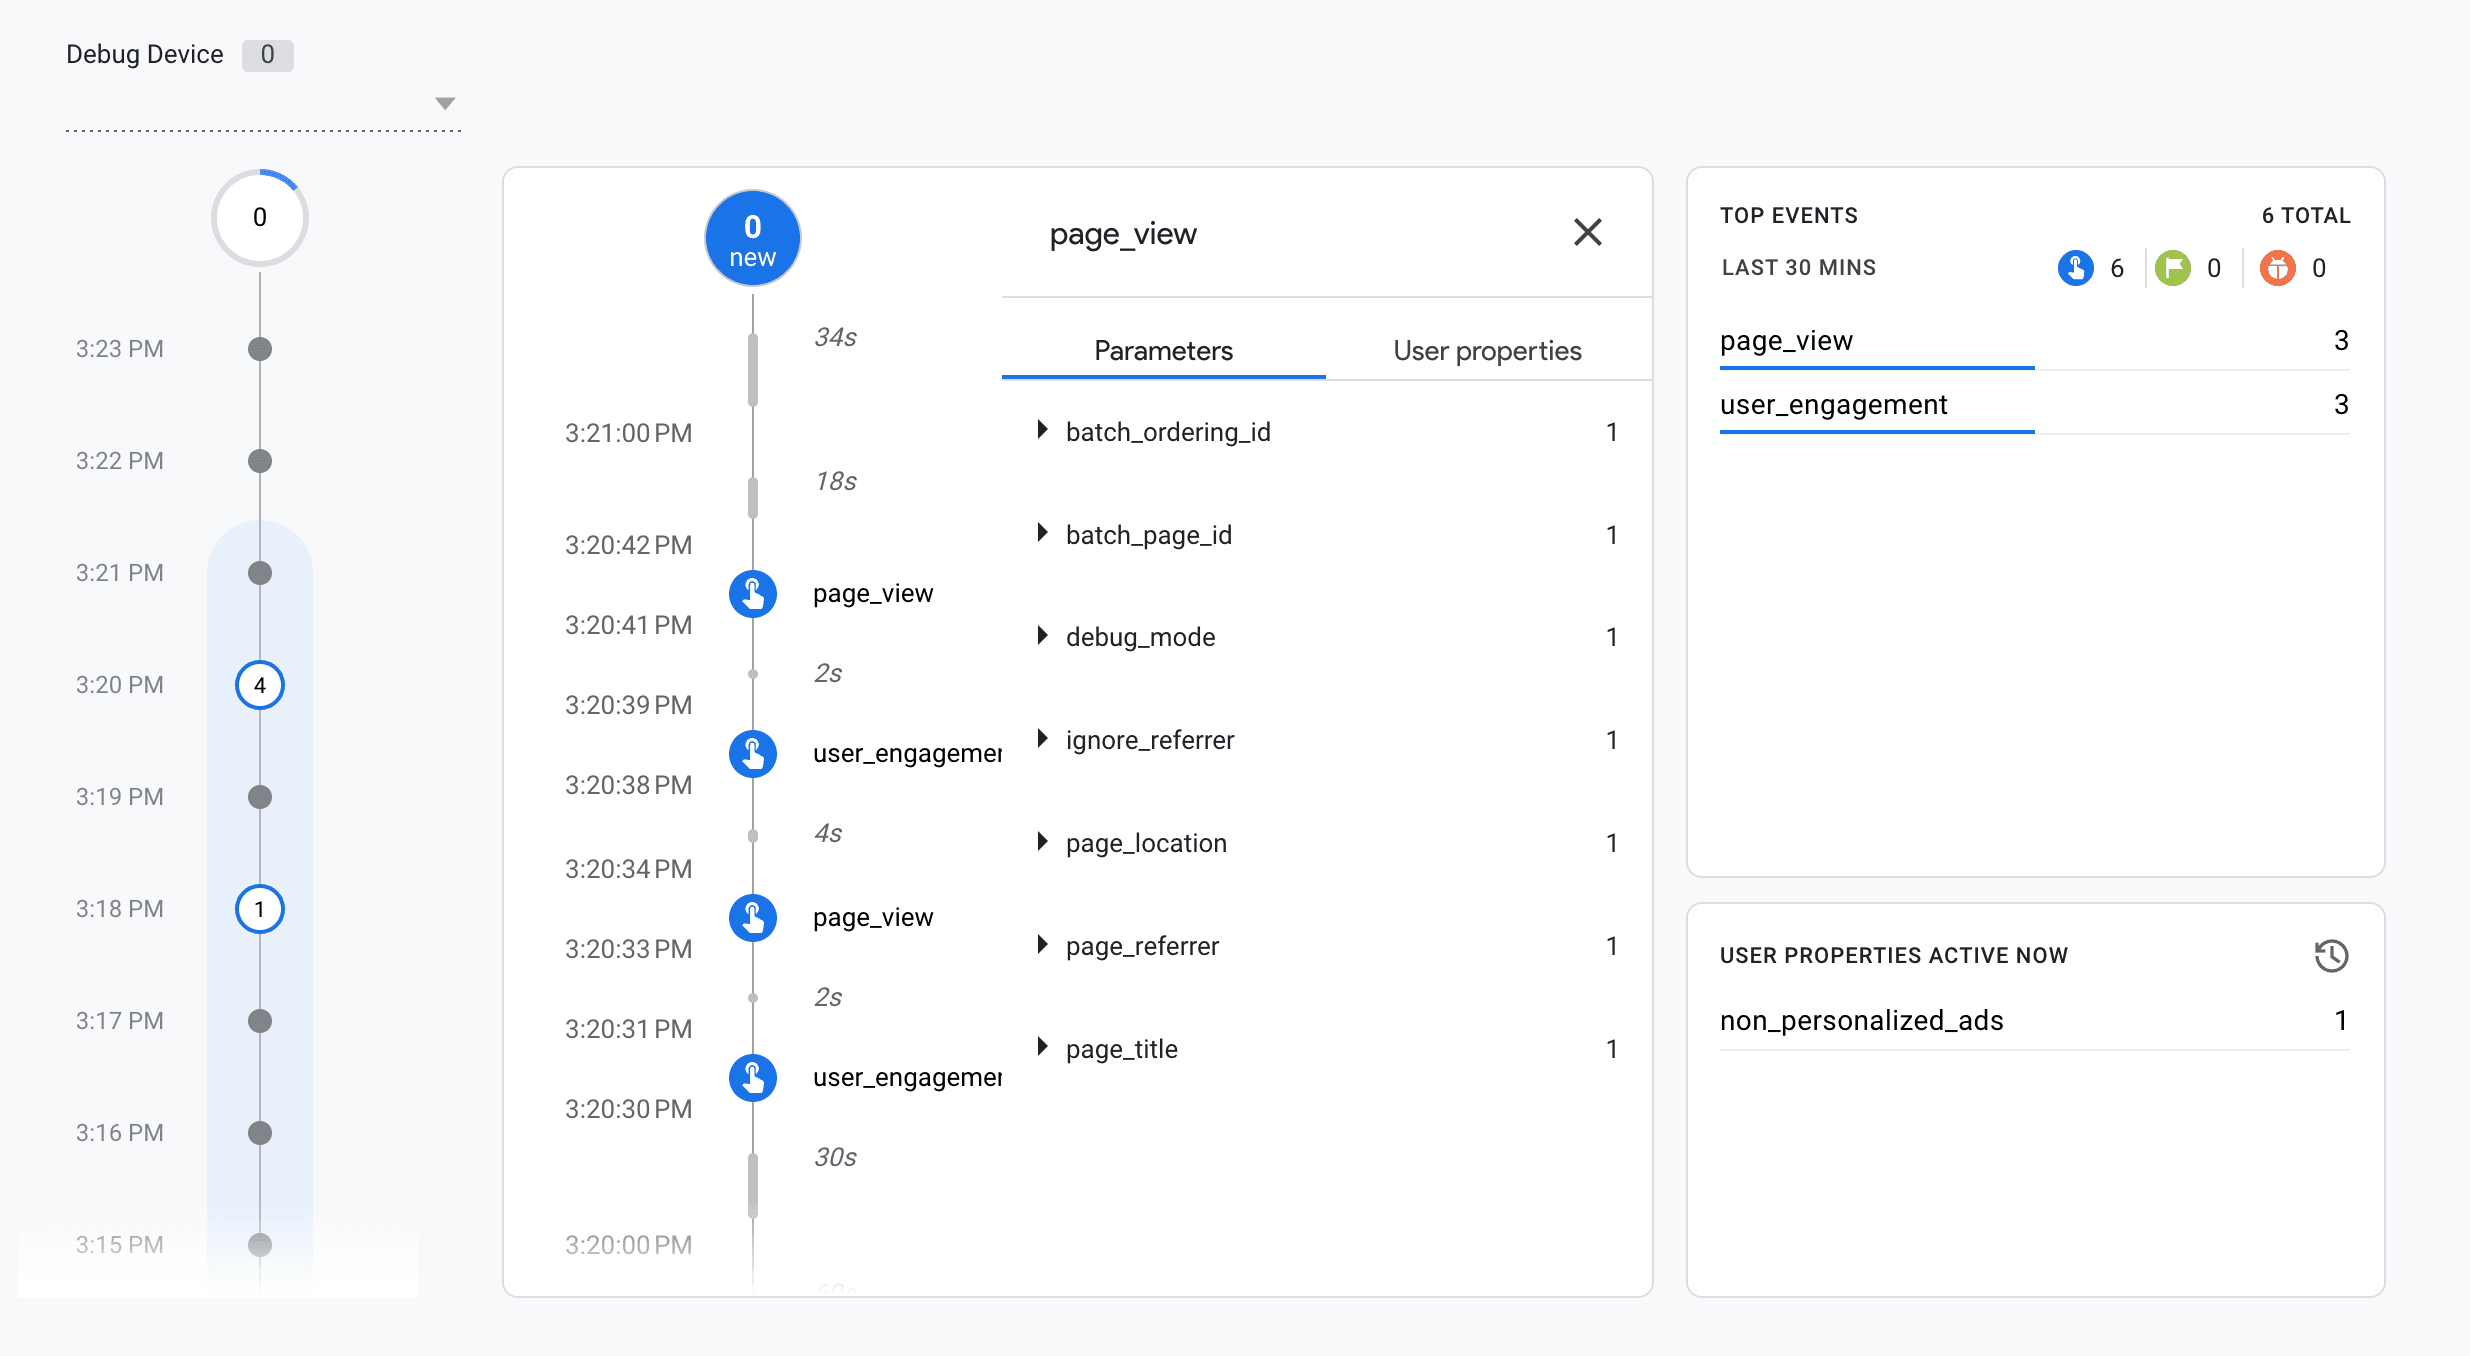This screenshot has width=2470, height=1356.
Task: Switch to the User properties tab
Action: (x=1487, y=351)
